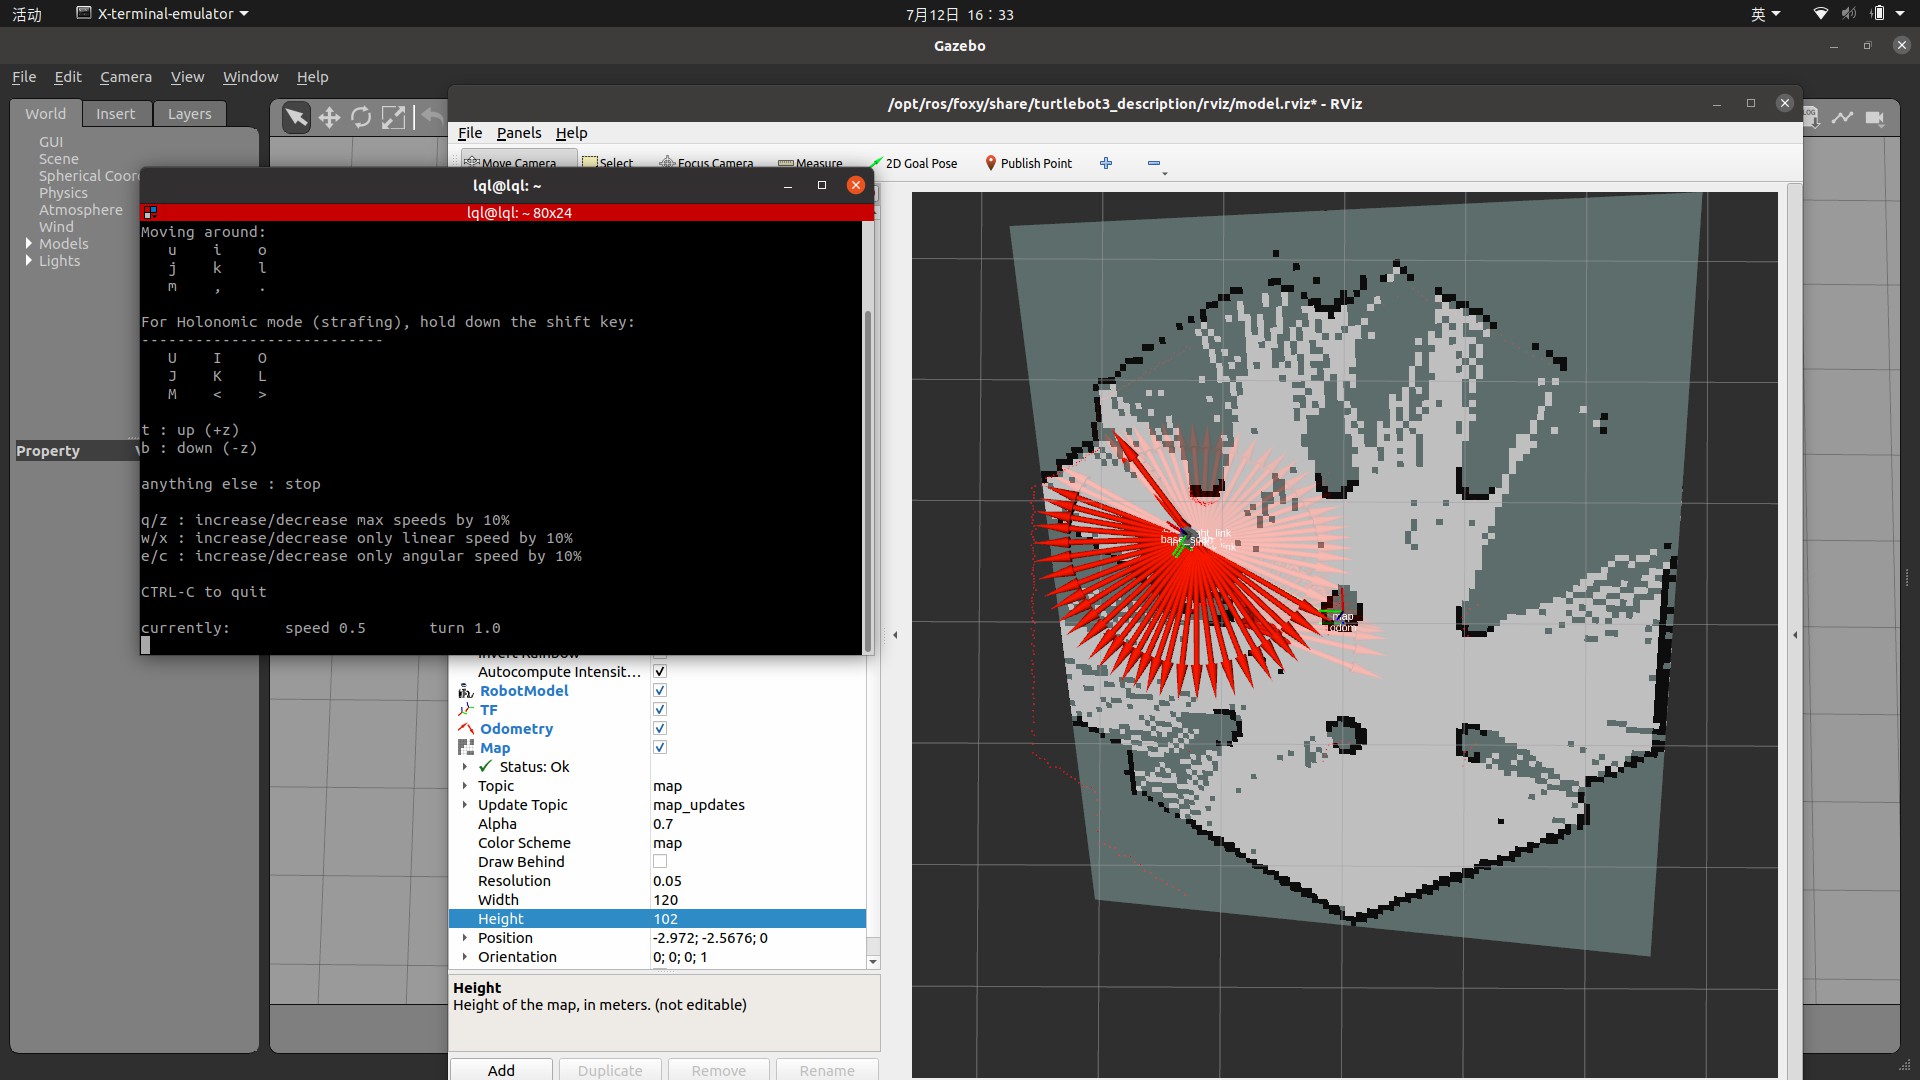The height and width of the screenshot is (1080, 1920).
Task: Toggle TF visibility checkbox
Action: point(659,709)
